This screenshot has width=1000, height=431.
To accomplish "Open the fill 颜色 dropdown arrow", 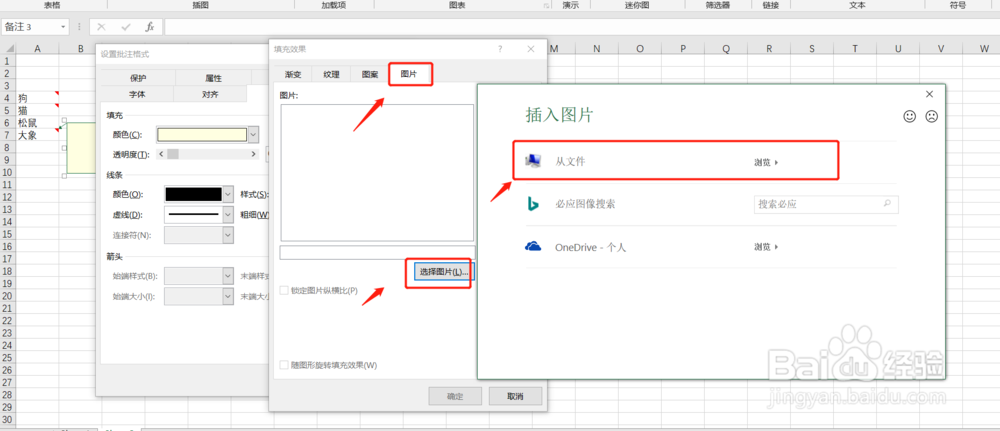I will pyautogui.click(x=253, y=135).
